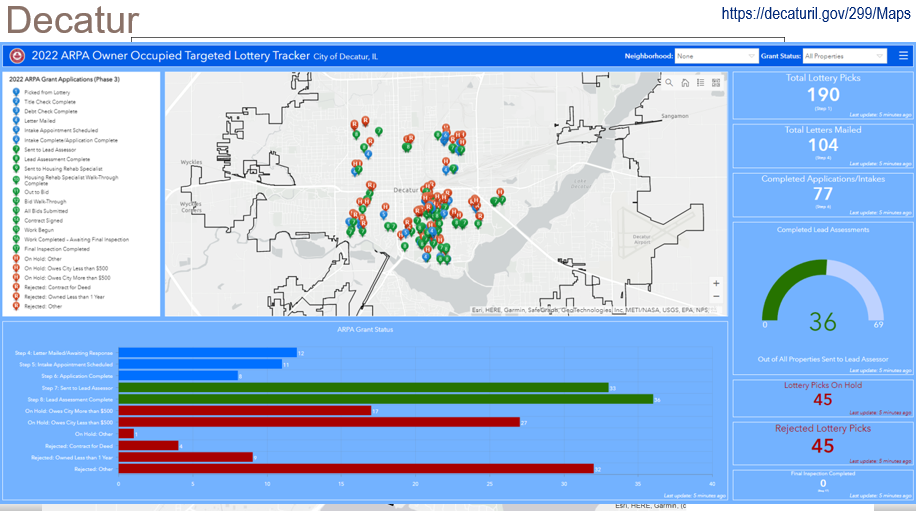Click the 'Debt Check Complete' legend marker
The height and width of the screenshot is (511, 916).
click(16, 111)
